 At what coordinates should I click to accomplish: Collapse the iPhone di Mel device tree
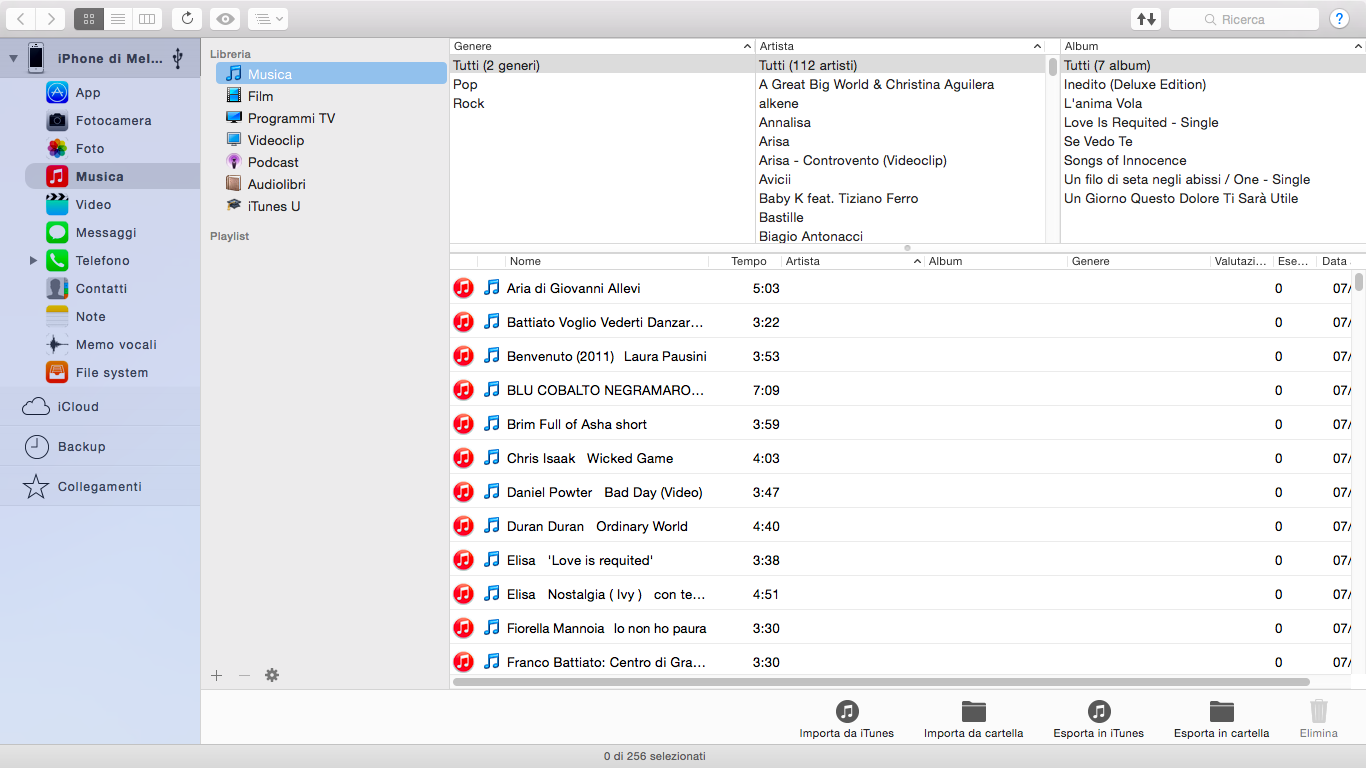13,59
